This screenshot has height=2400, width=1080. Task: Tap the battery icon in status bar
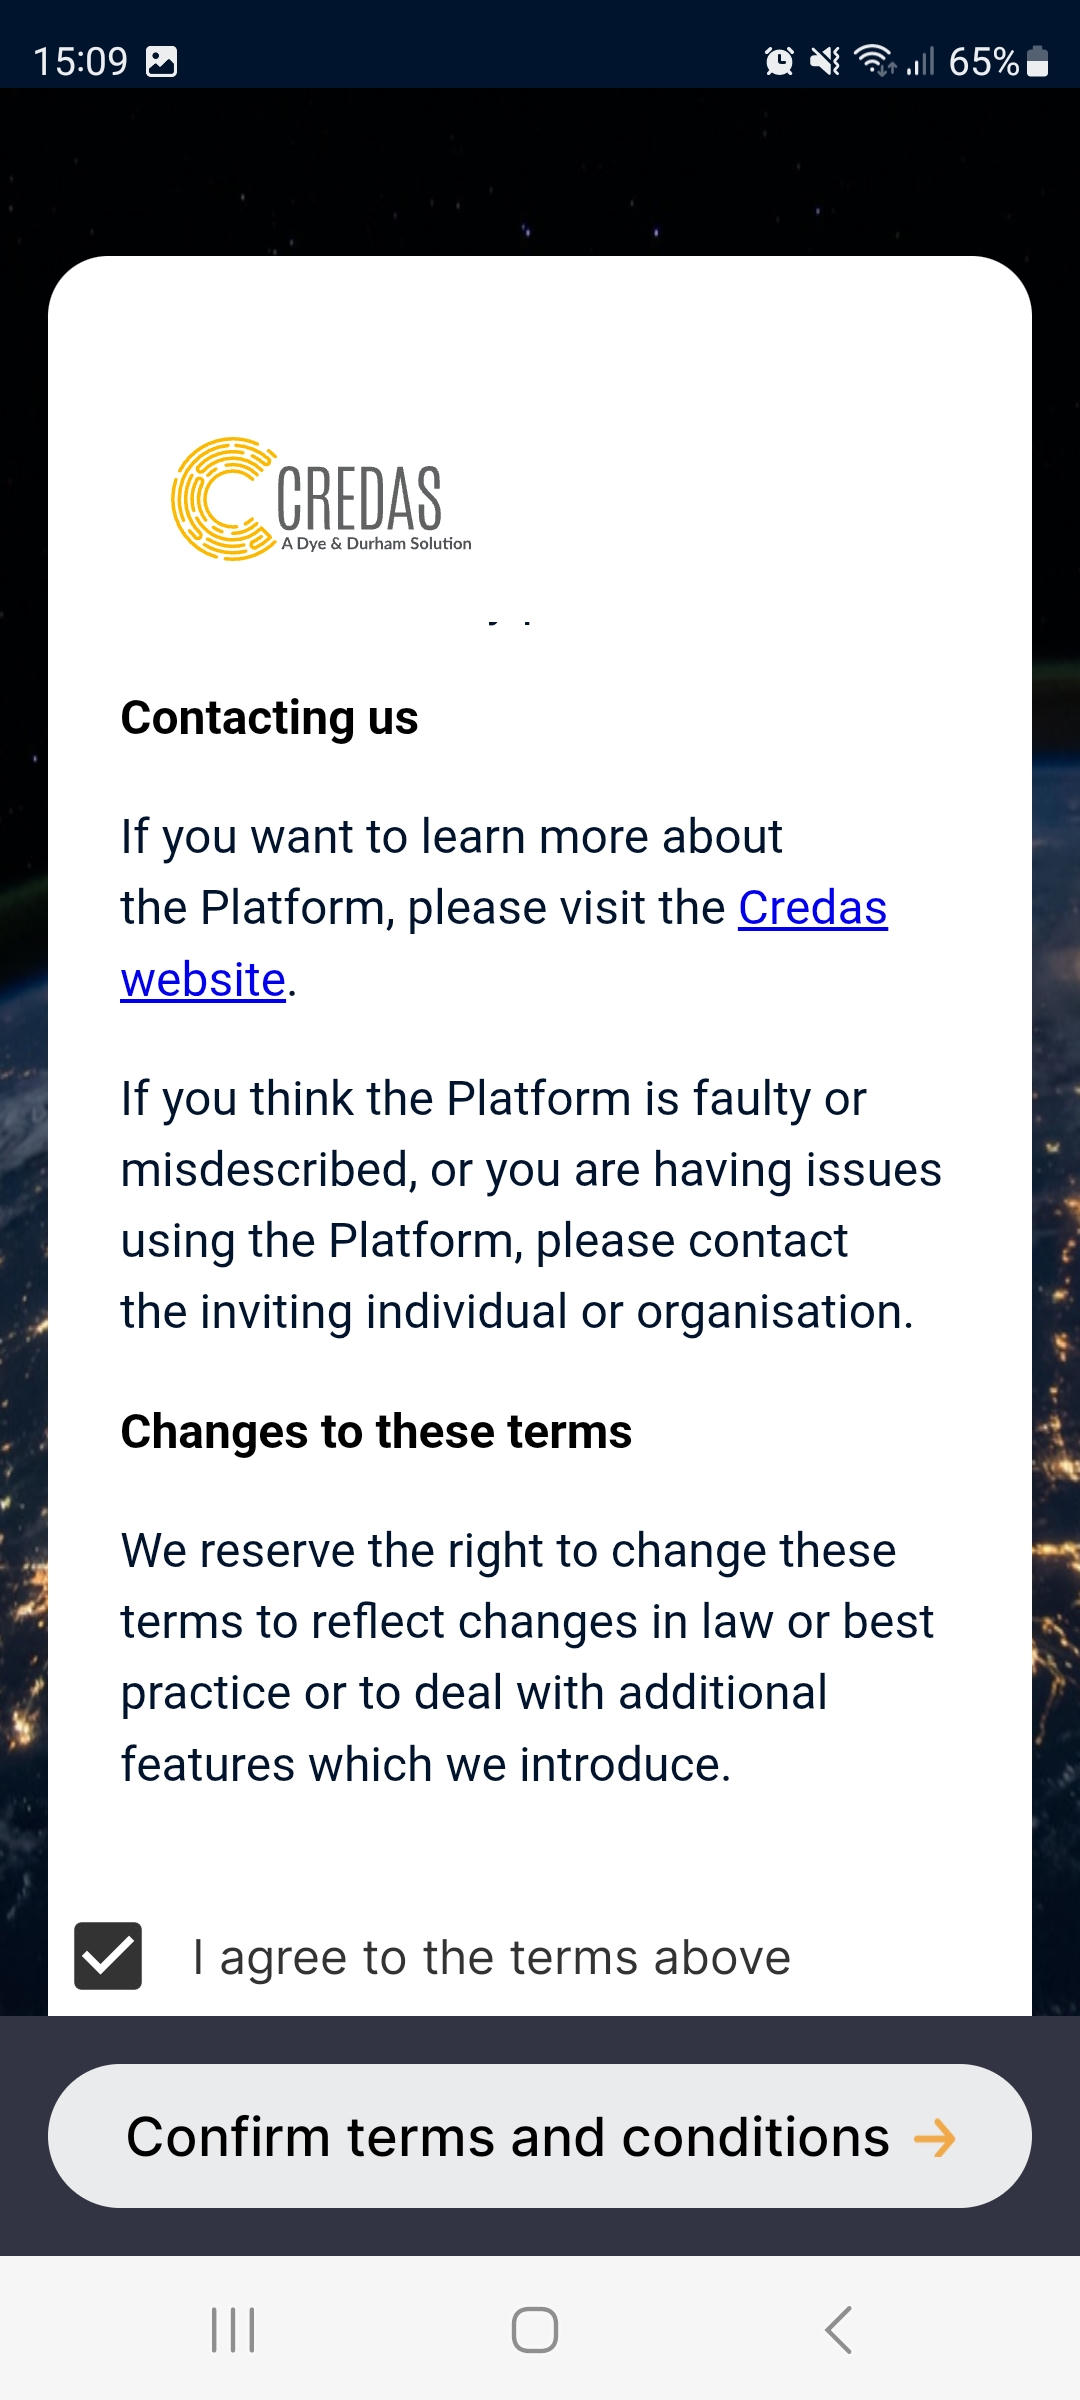click(1038, 62)
